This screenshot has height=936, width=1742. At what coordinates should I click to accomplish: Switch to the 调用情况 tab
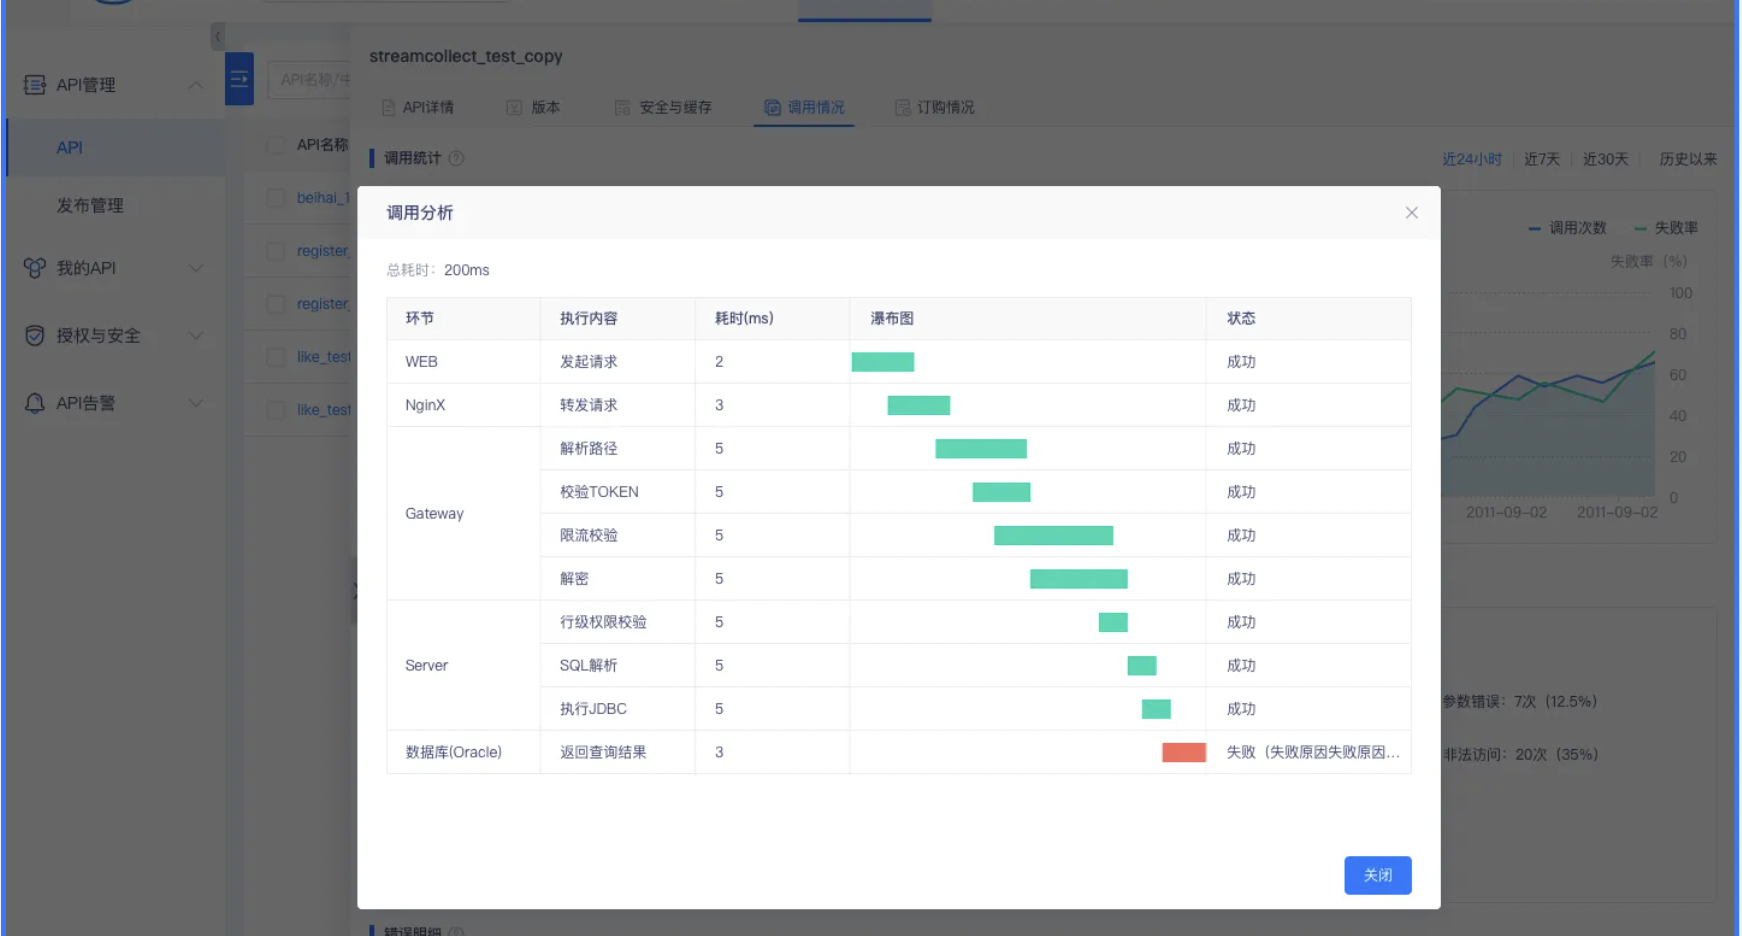coord(804,107)
